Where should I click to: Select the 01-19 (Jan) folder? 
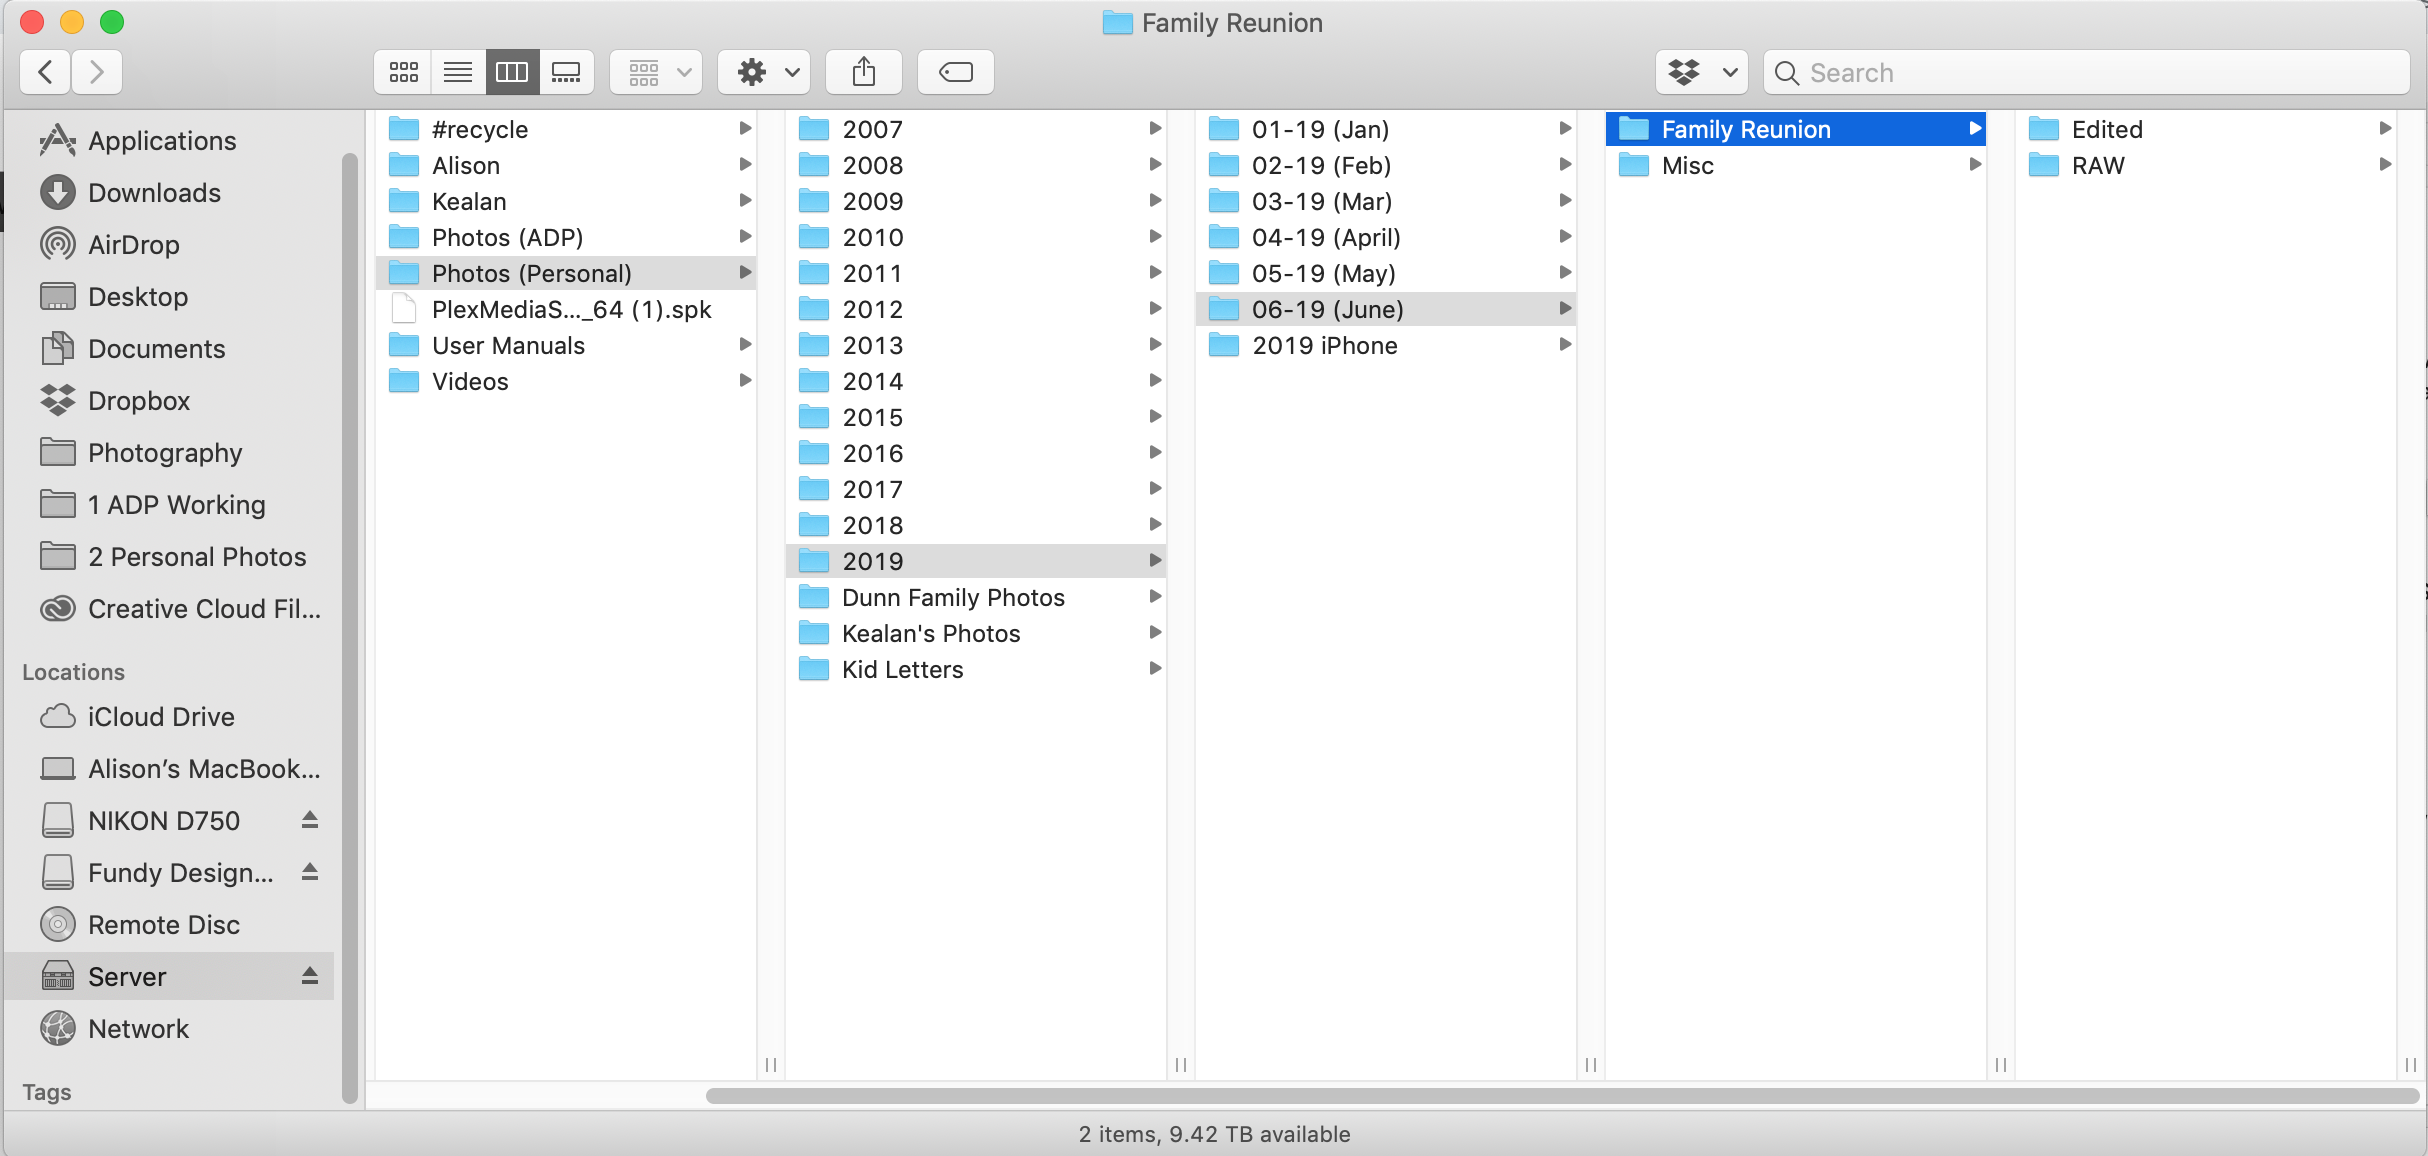click(x=1386, y=129)
